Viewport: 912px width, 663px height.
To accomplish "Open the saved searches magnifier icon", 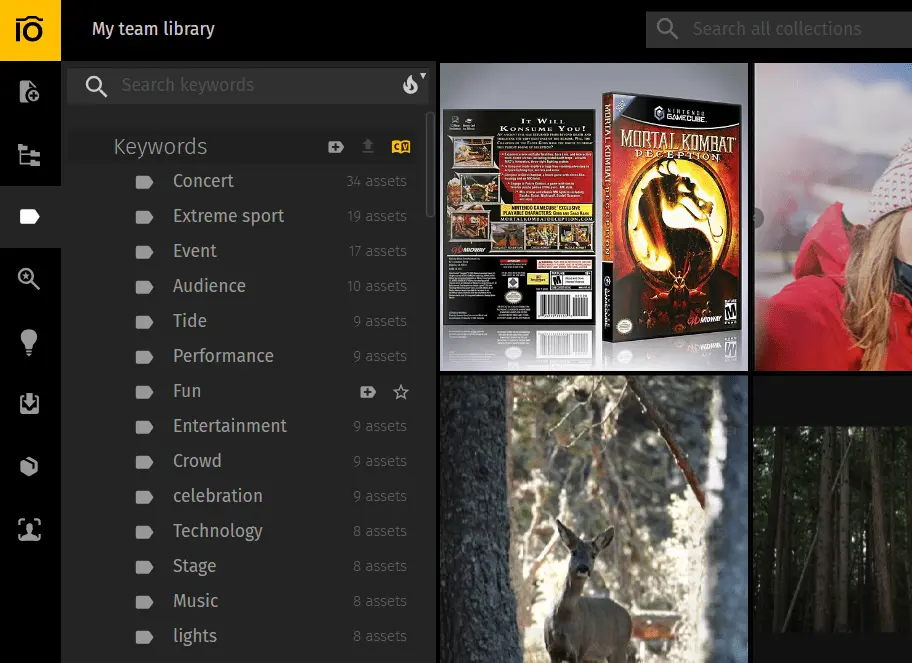I will click(30, 279).
